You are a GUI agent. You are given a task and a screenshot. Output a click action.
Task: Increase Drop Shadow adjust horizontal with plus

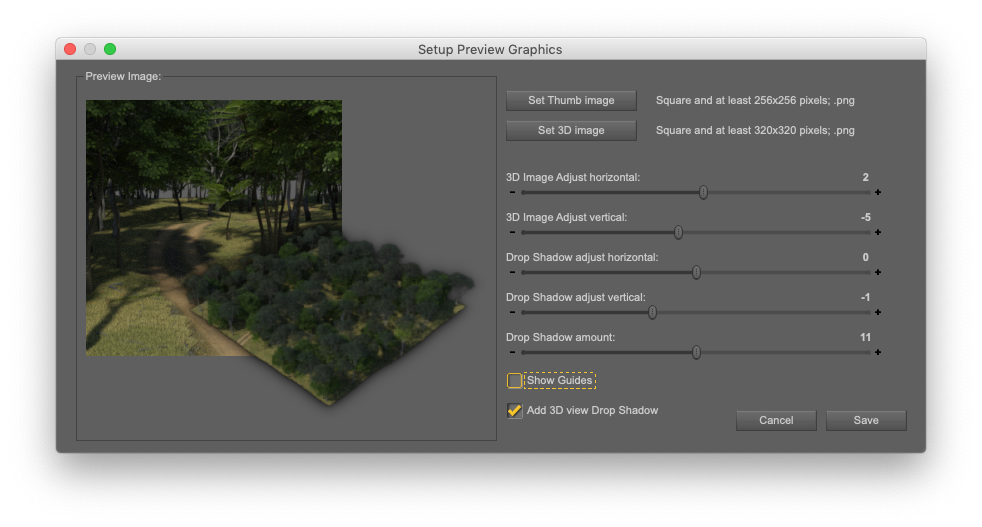click(878, 273)
